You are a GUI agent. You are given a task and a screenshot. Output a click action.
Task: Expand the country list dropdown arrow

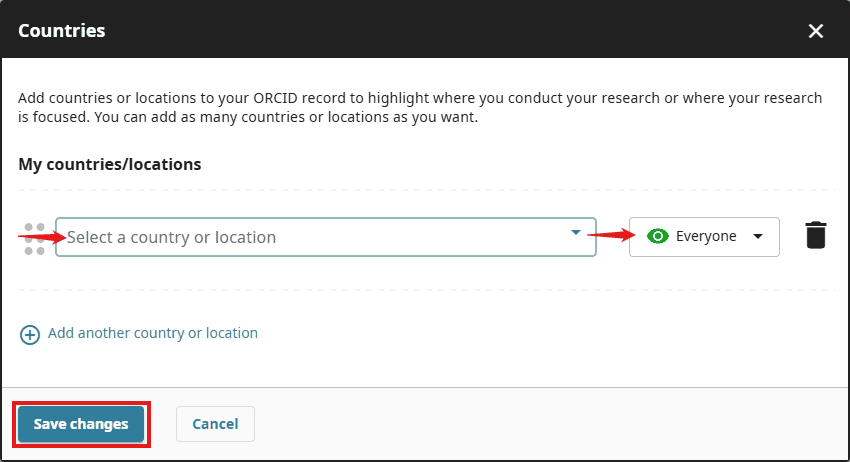click(575, 233)
